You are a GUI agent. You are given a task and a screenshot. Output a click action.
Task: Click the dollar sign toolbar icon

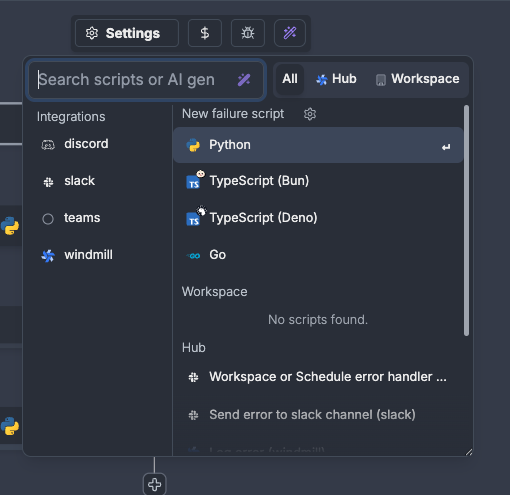pyautogui.click(x=205, y=33)
